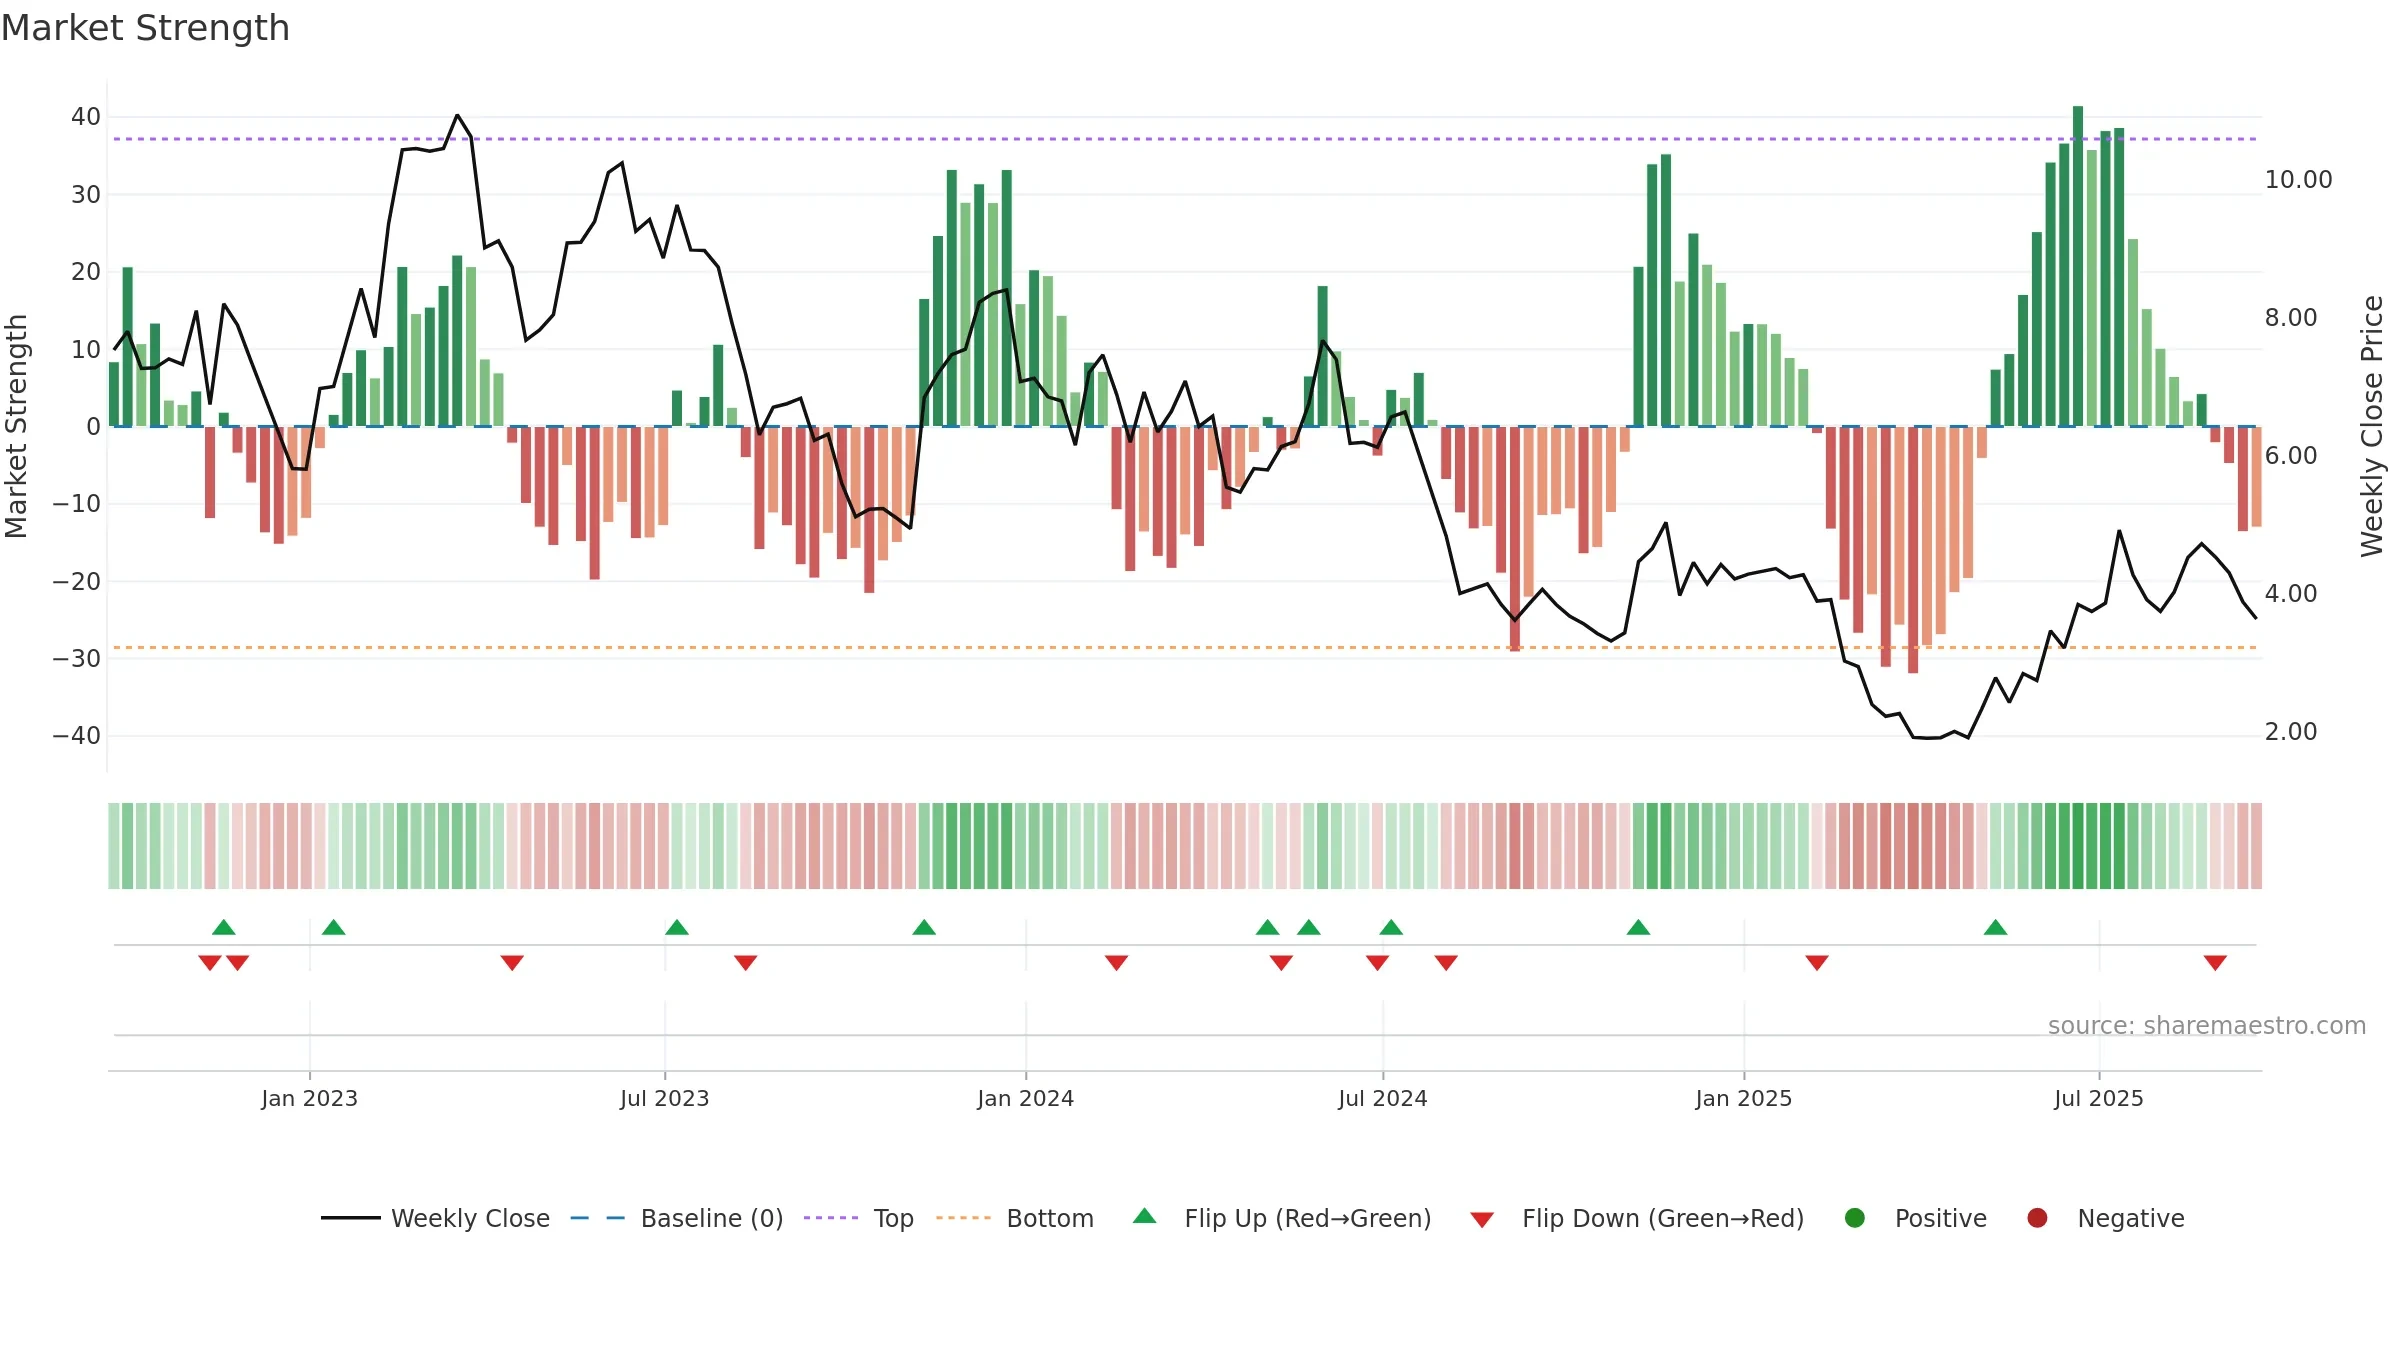Click the flip-up marker just after Jul 2023
This screenshot has height=1350, width=2400.
click(677, 927)
